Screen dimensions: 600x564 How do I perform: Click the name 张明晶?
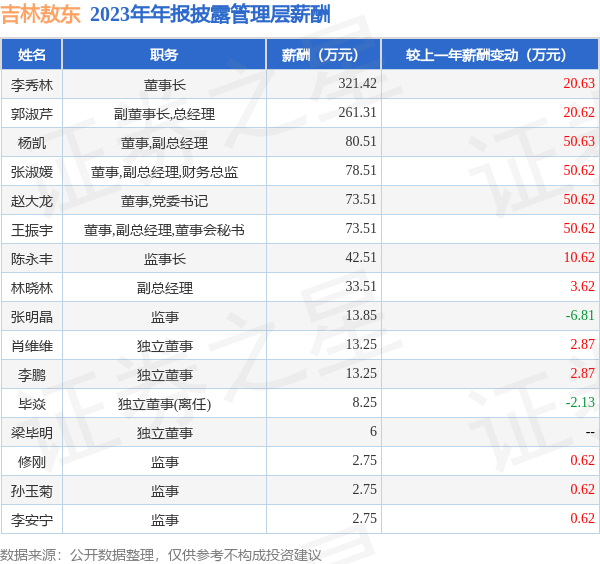coord(32,316)
